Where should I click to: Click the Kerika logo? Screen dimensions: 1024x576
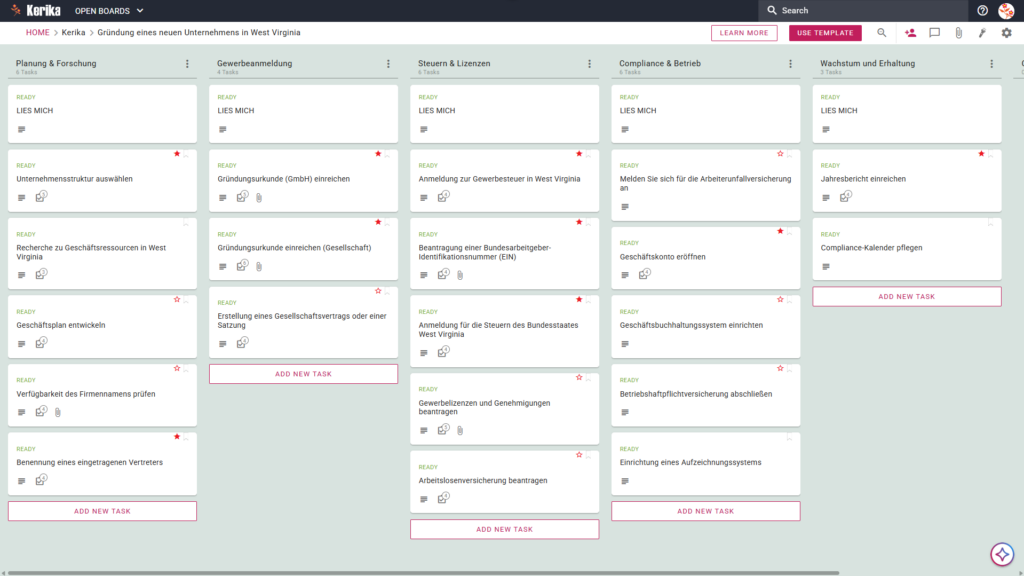[37, 10]
